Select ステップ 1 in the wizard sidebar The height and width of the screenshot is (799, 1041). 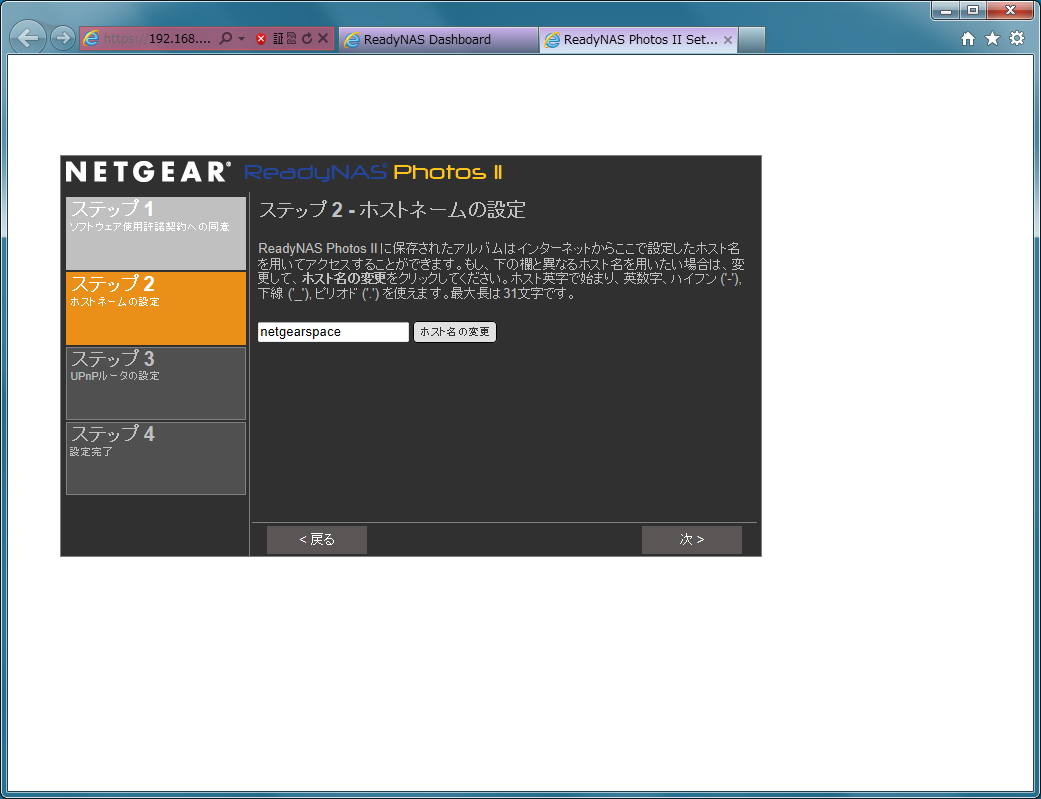(x=155, y=233)
